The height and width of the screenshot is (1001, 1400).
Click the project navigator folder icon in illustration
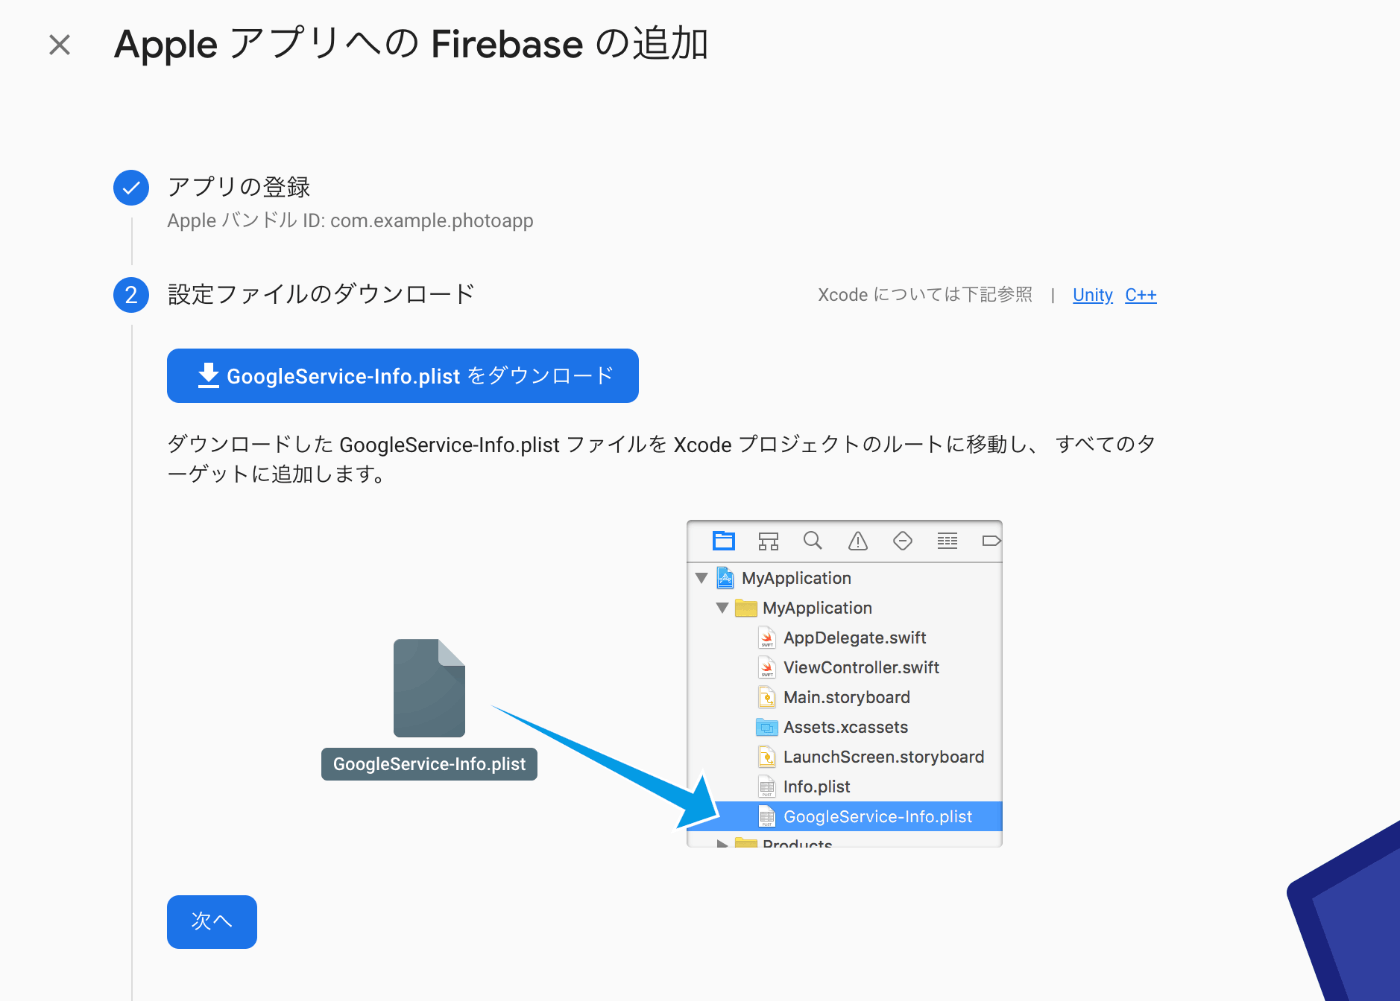coord(724,541)
